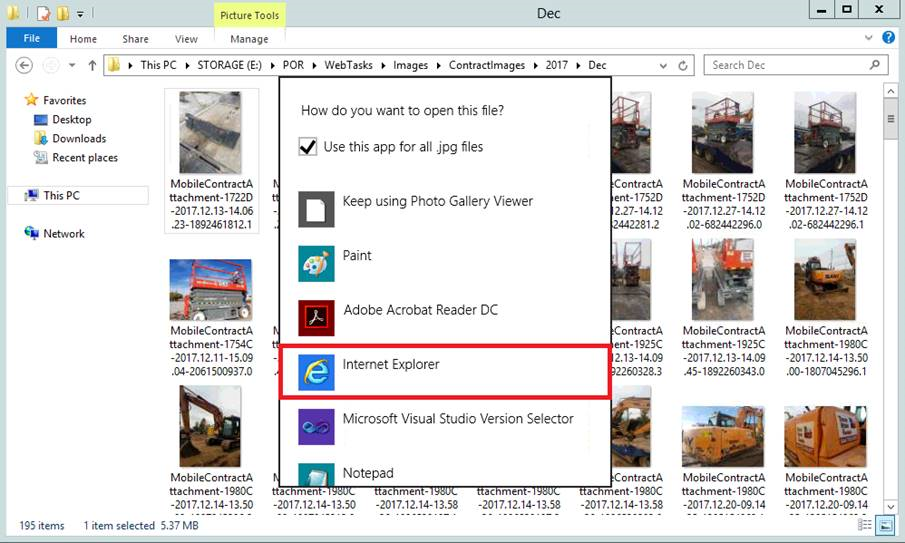Viewport: 905px width, 543px height.
Task: Select Downloads in the Favorites pane
Action: [79, 139]
